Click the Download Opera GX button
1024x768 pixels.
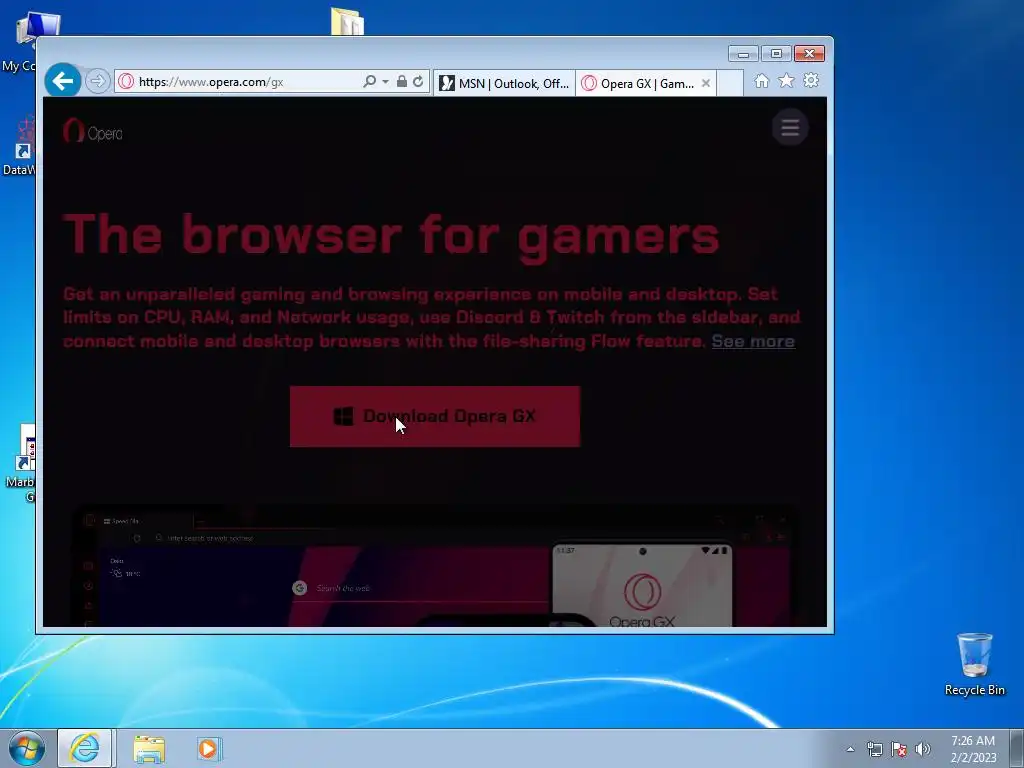pyautogui.click(x=435, y=417)
